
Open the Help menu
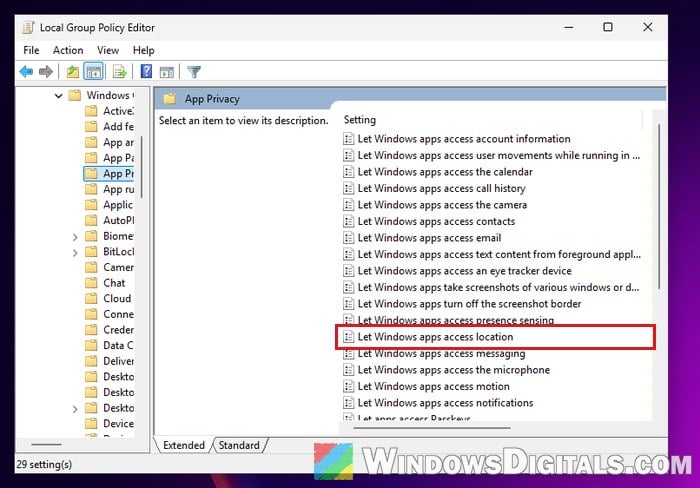143,50
